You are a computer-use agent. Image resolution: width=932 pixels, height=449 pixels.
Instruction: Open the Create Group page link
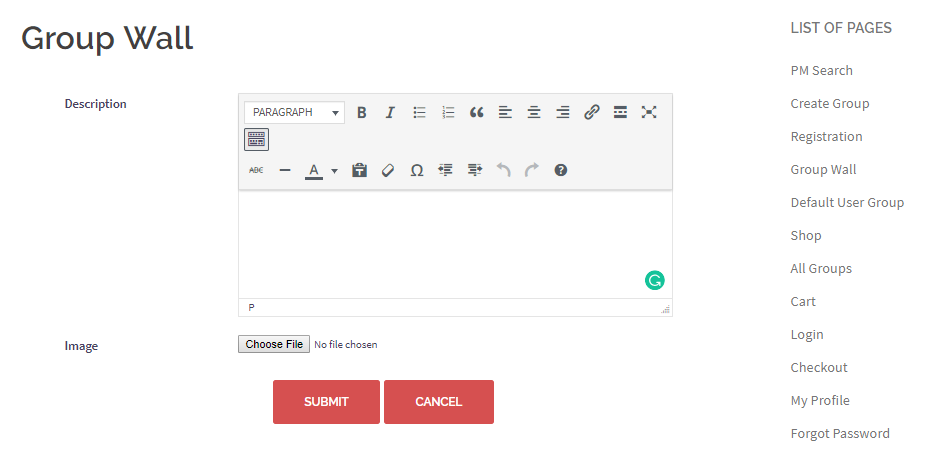click(x=830, y=103)
